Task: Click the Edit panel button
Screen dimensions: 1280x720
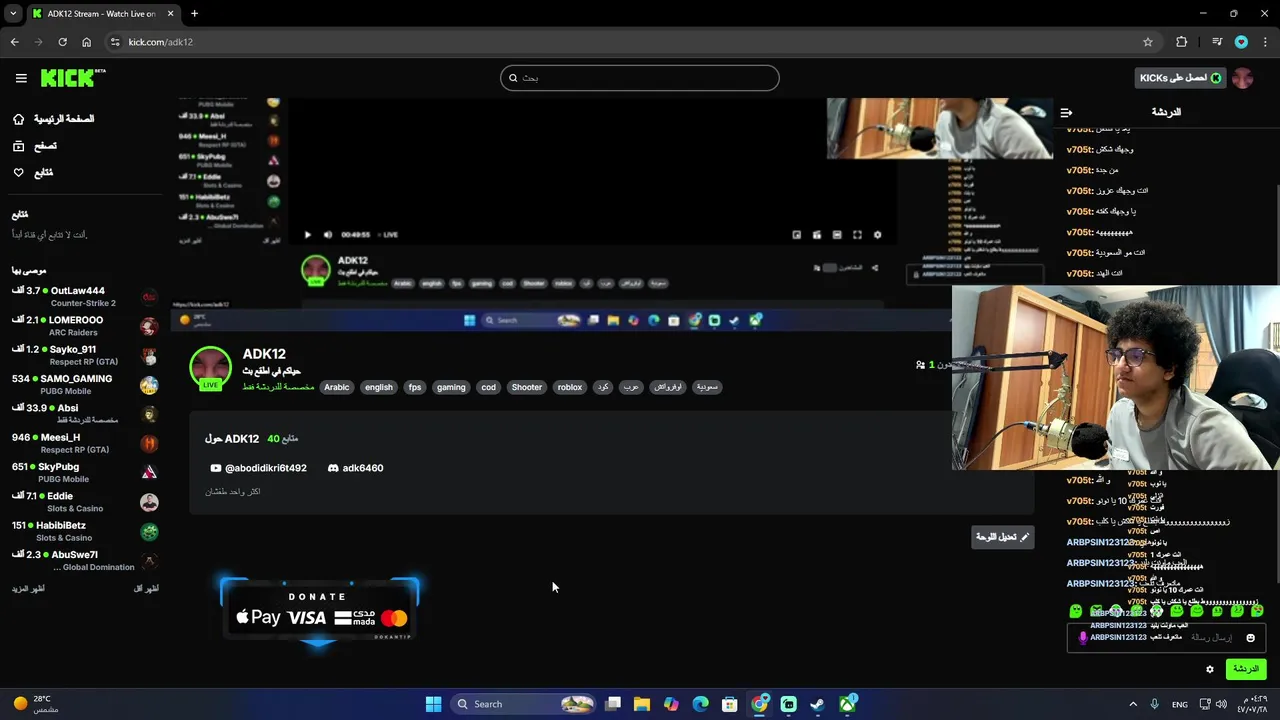Action: pyautogui.click(x=1002, y=537)
